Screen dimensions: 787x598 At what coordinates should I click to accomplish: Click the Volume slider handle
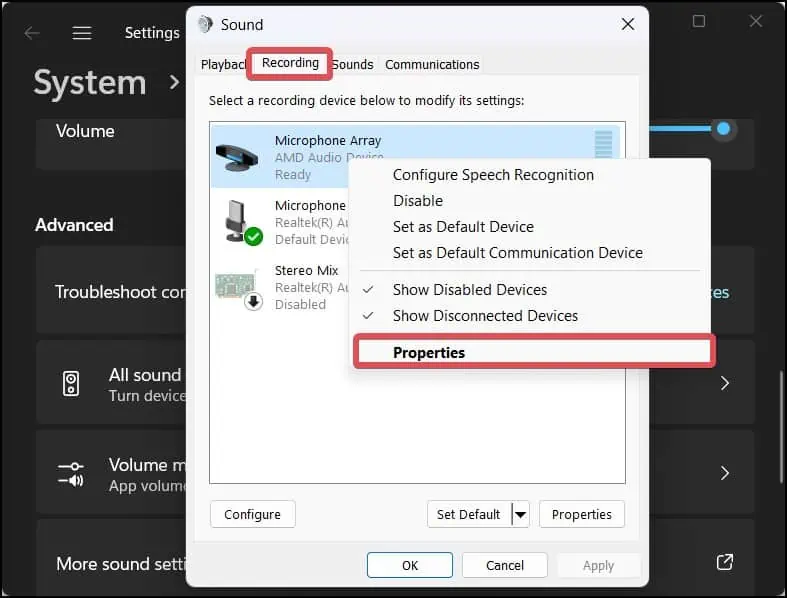tap(724, 128)
